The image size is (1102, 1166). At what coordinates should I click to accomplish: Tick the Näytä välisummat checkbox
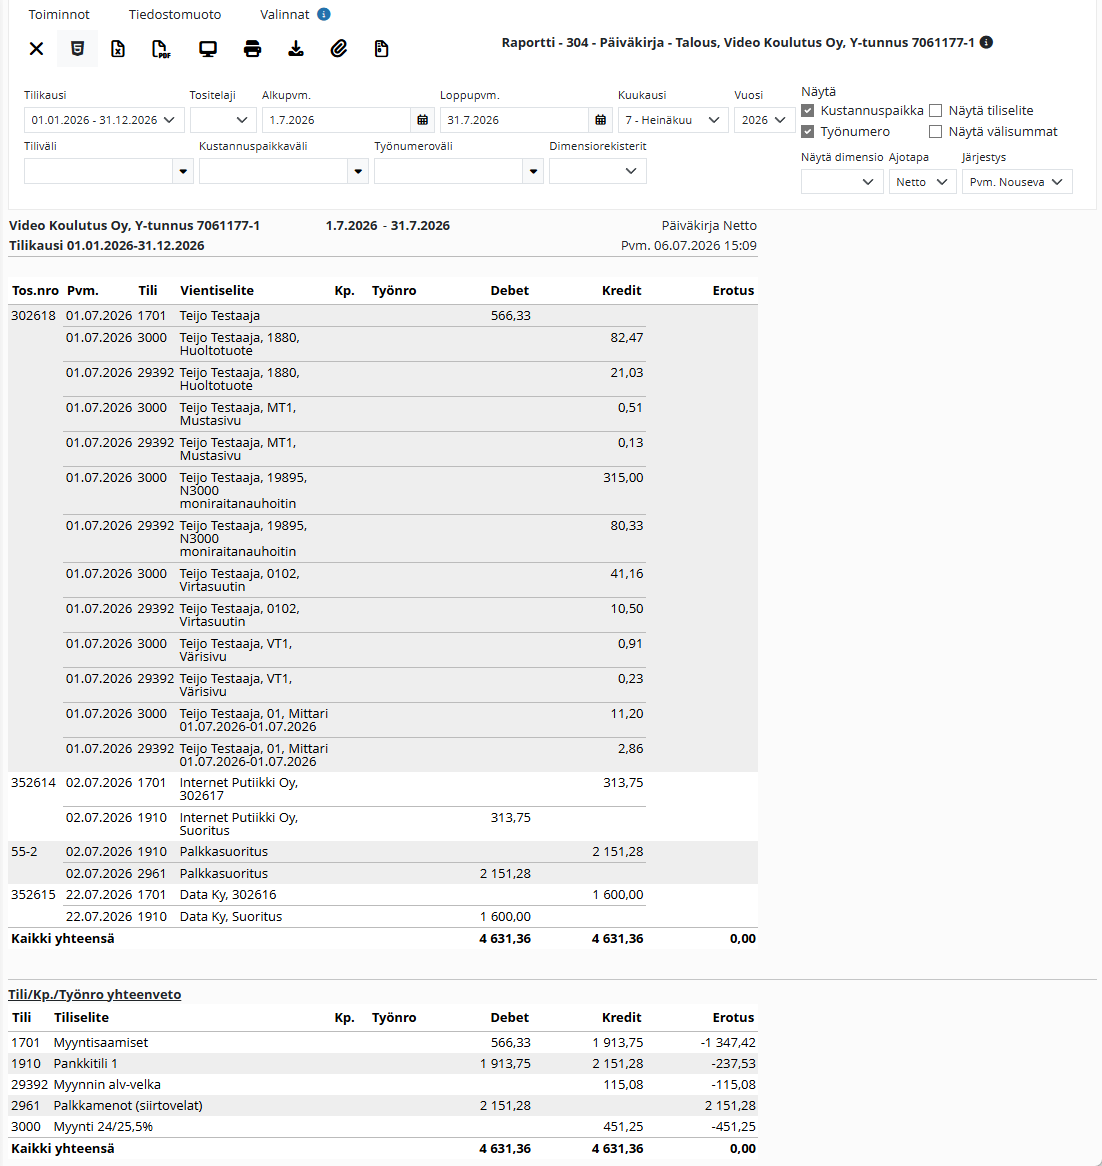(x=935, y=132)
